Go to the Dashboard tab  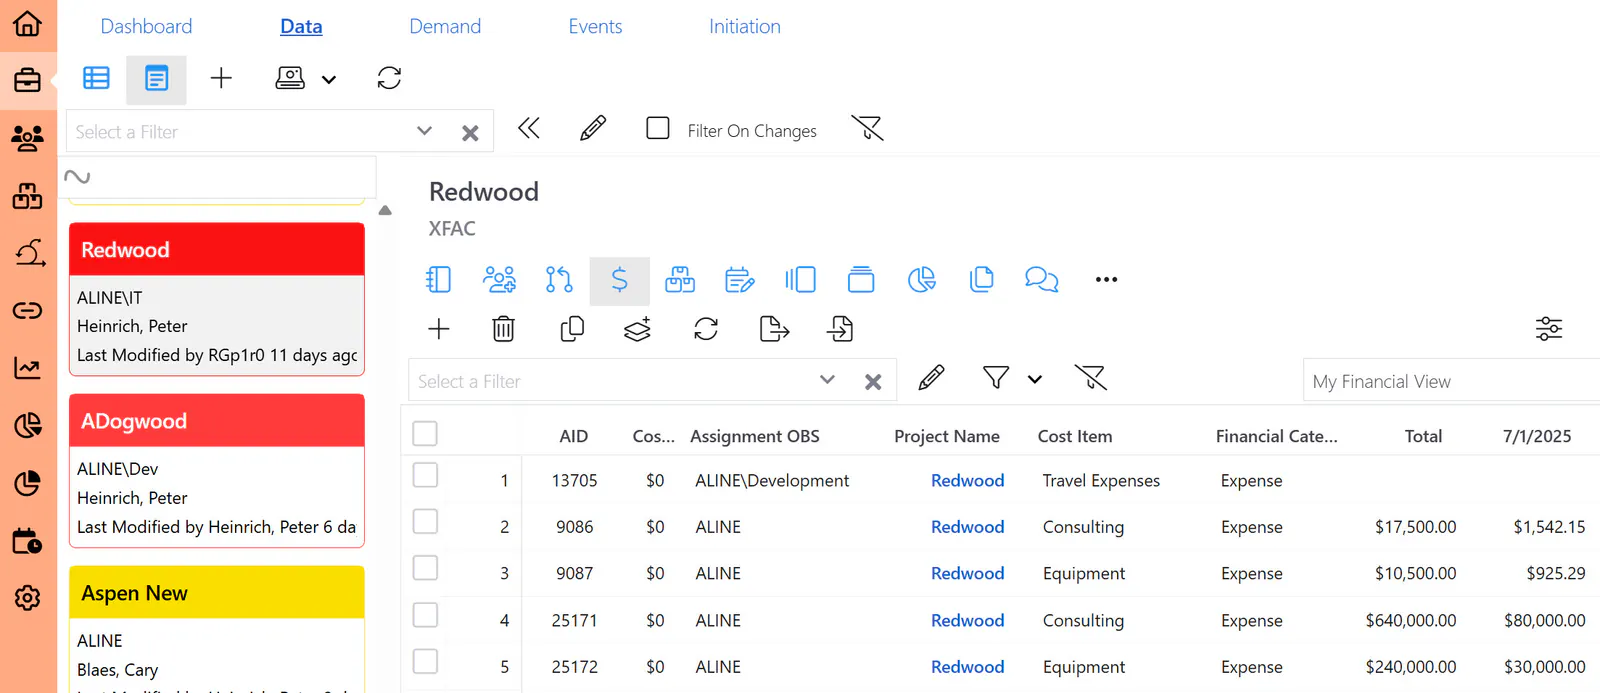pyautogui.click(x=146, y=26)
